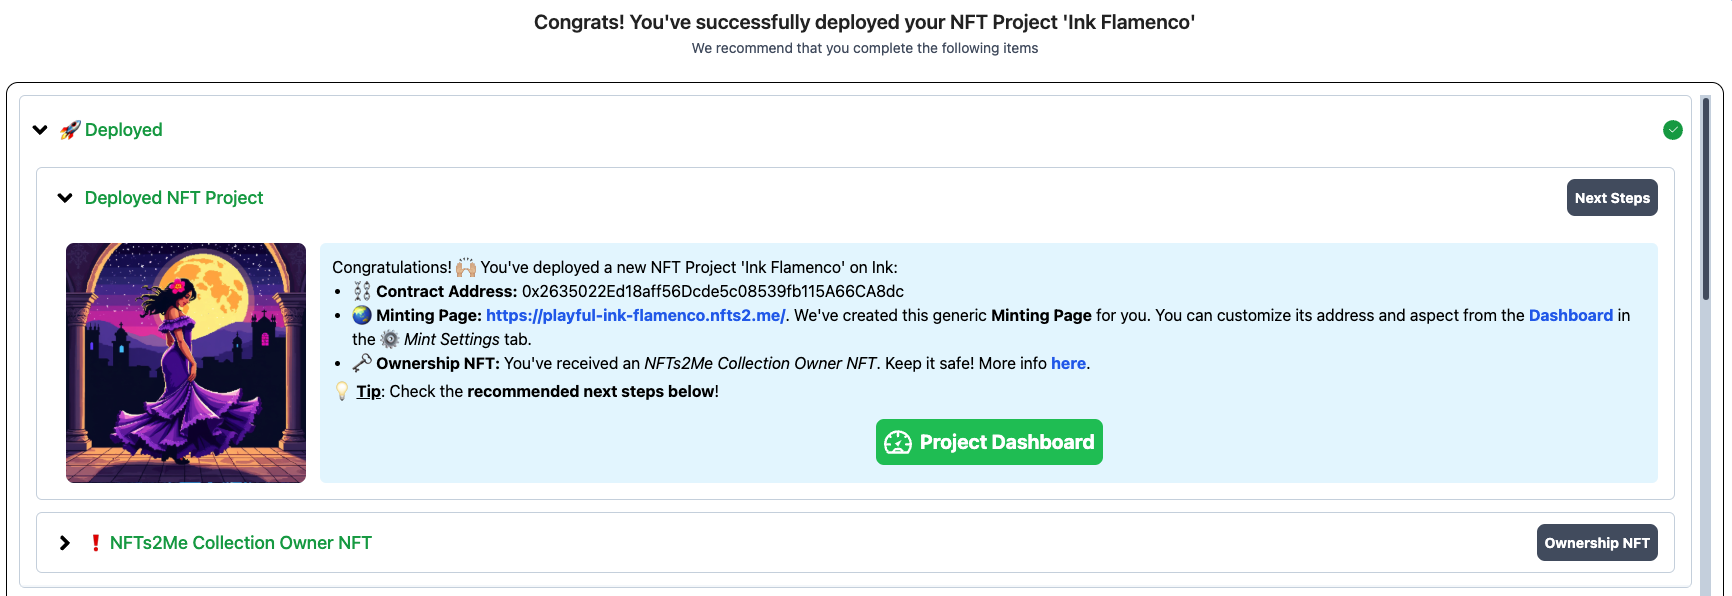Click the globe icon next to Minting Page
Viewport: 1732px width, 596px height.
[361, 315]
